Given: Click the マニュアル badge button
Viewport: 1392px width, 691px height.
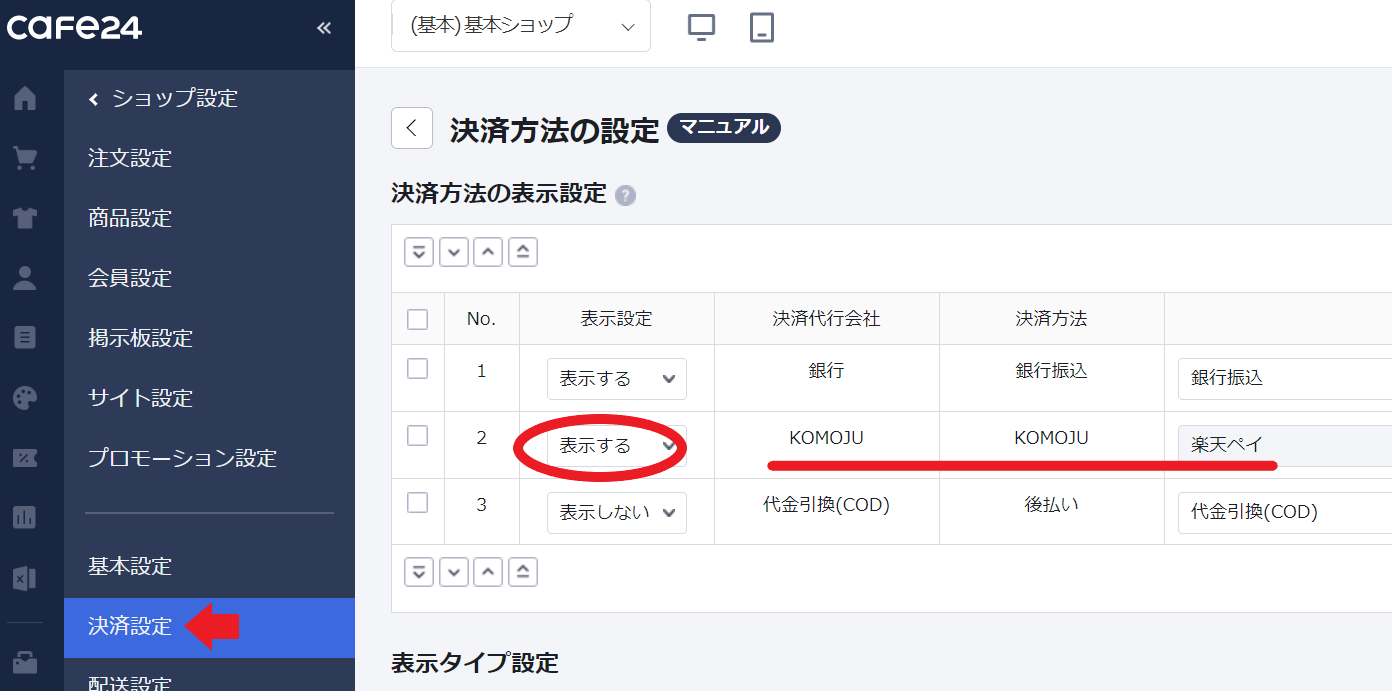Looking at the screenshot, I should [x=723, y=128].
